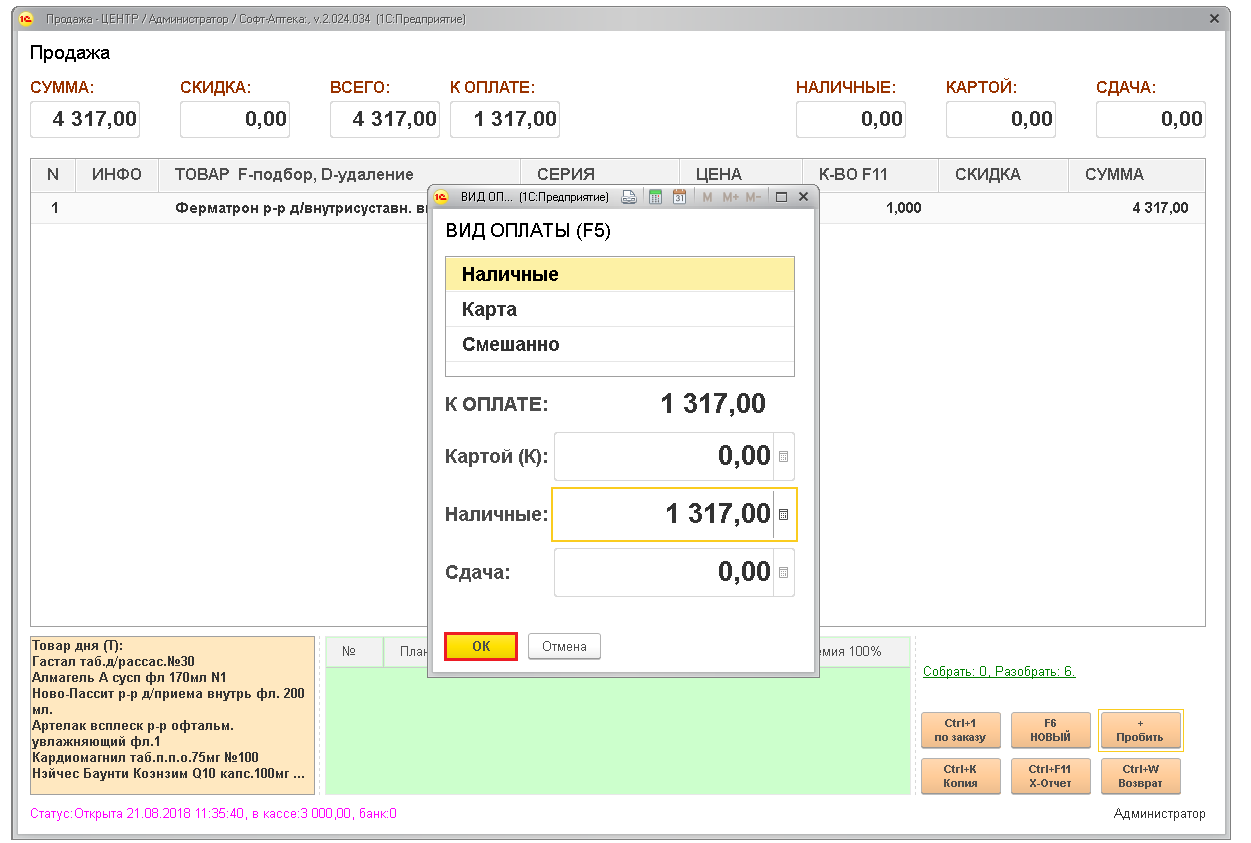Open calculator beside the Наличные field
The height and width of the screenshot is (843, 1251).
point(783,515)
